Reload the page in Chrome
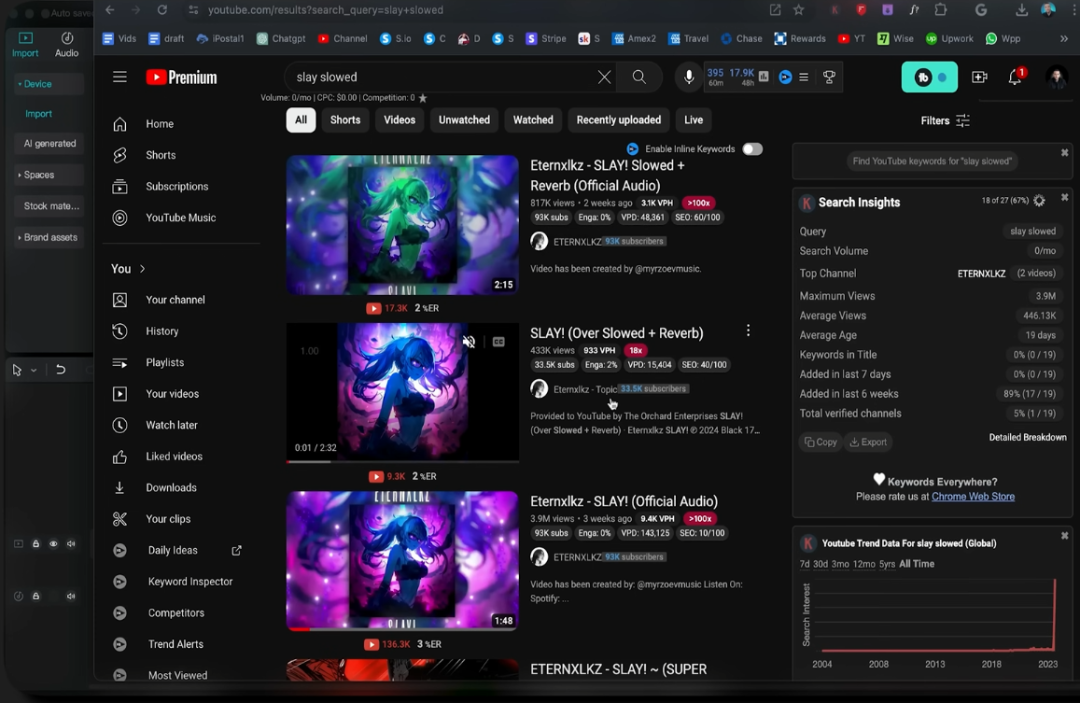Image resolution: width=1080 pixels, height=703 pixels. coord(162,10)
